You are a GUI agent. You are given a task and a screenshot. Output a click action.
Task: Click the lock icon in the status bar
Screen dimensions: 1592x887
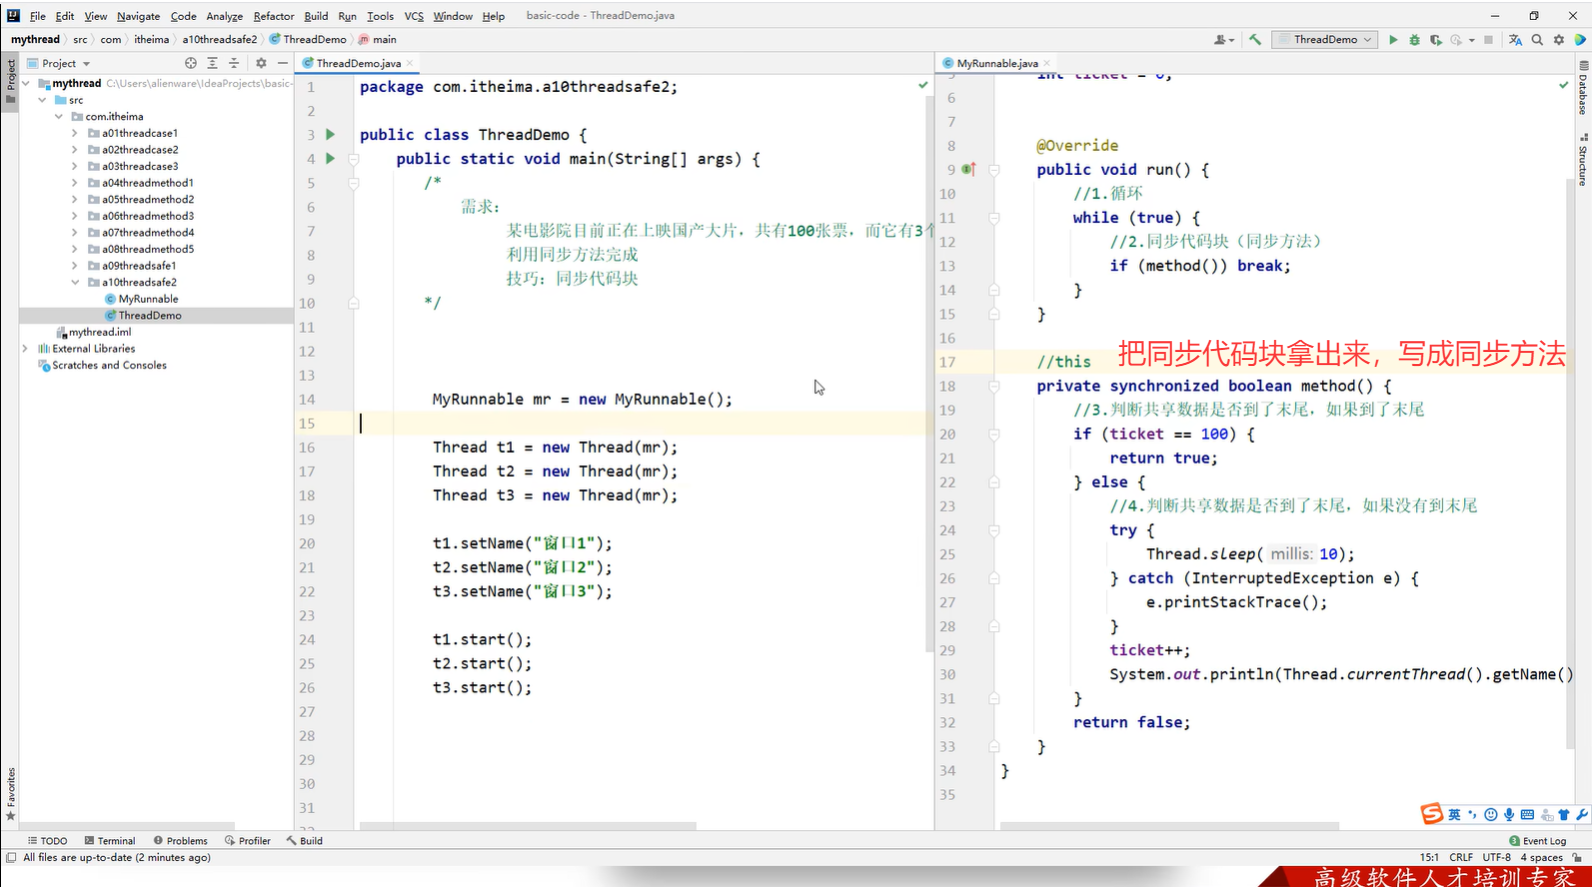tap(1577, 858)
